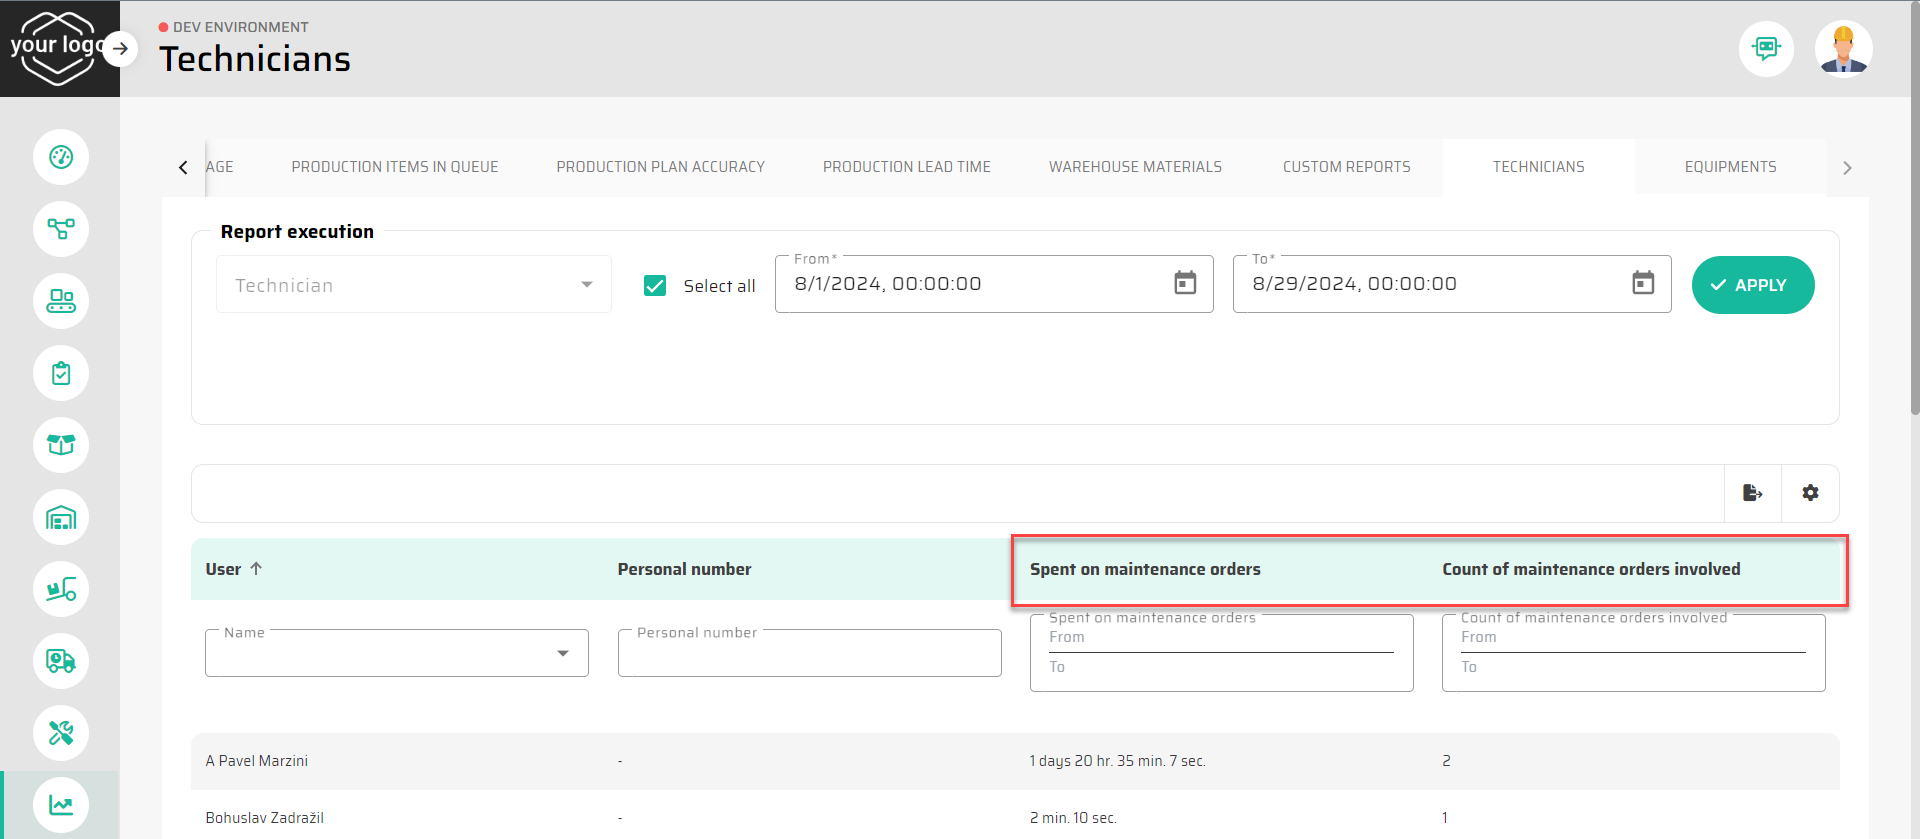The height and width of the screenshot is (839, 1920).
Task: Open the forklift sidebar icon
Action: pyautogui.click(x=61, y=589)
